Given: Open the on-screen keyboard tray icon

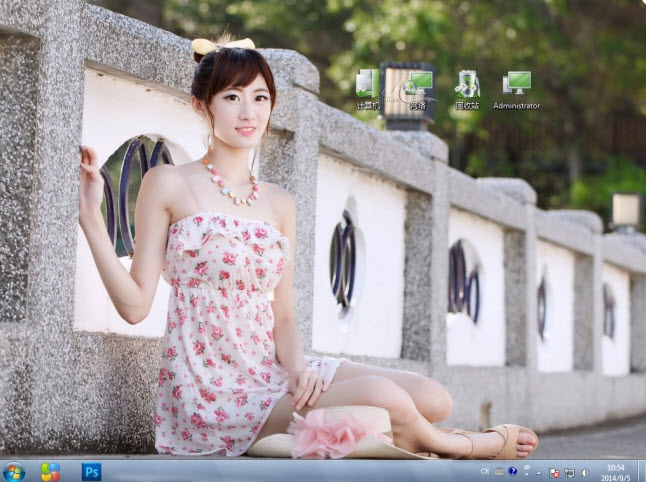Looking at the screenshot, I should tap(499, 471).
